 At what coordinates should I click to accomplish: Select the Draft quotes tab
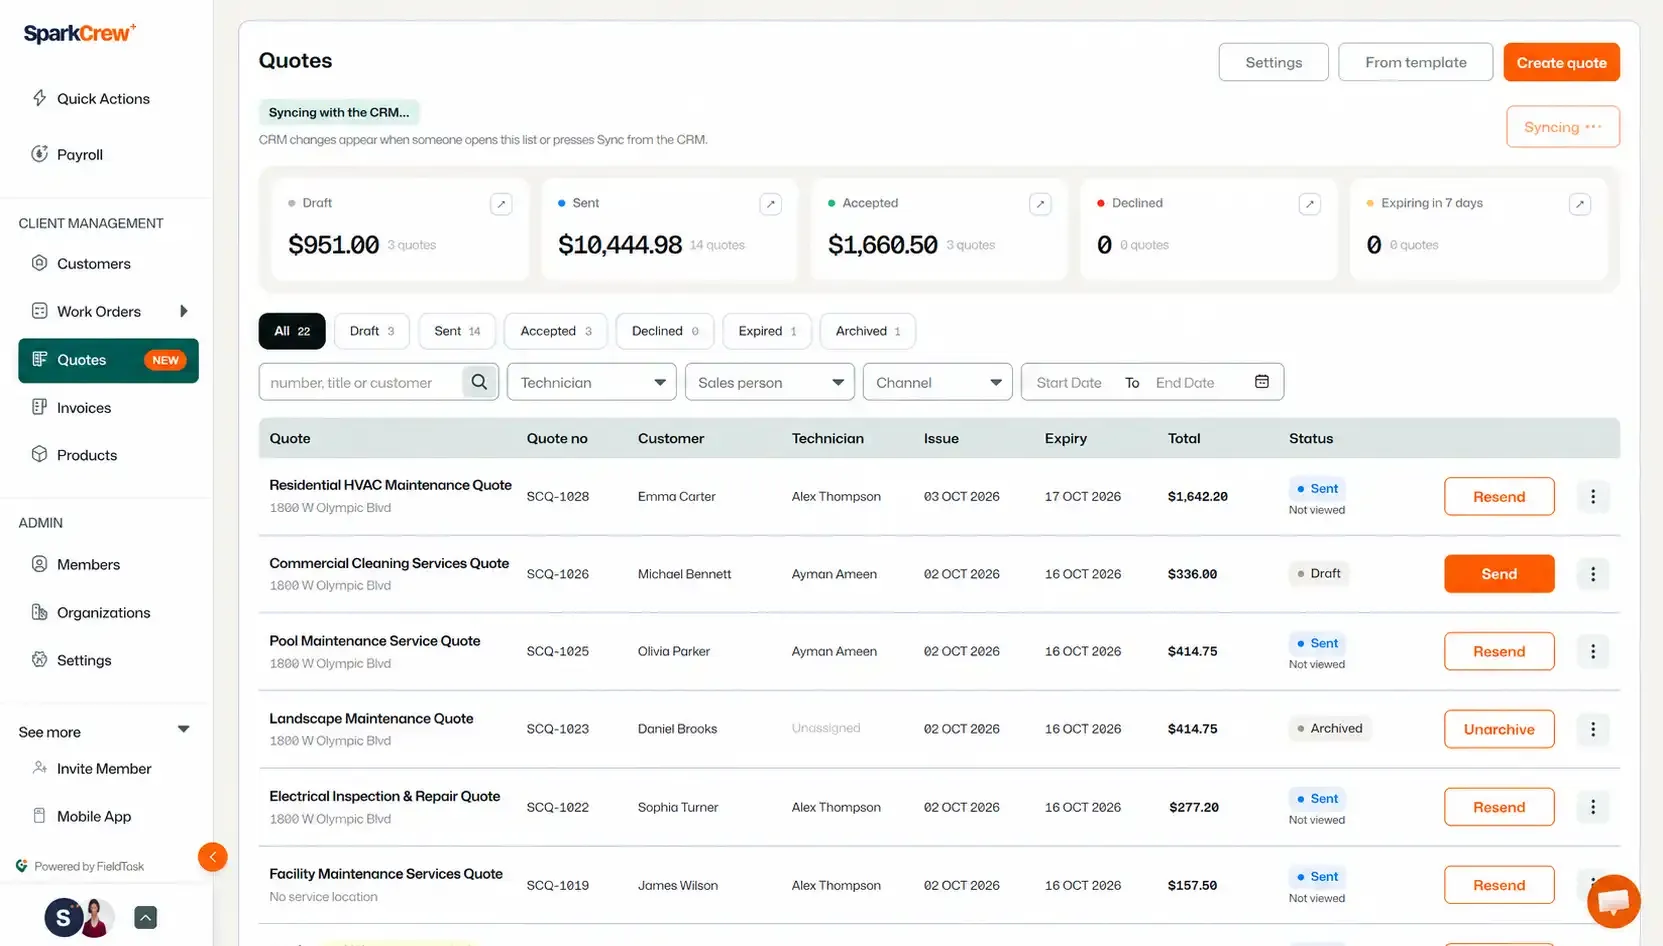coord(372,331)
